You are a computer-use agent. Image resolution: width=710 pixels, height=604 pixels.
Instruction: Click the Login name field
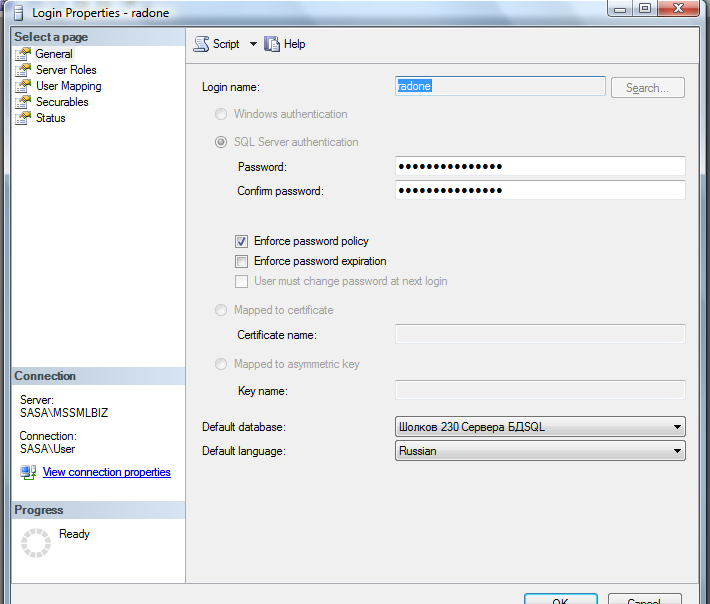point(500,86)
